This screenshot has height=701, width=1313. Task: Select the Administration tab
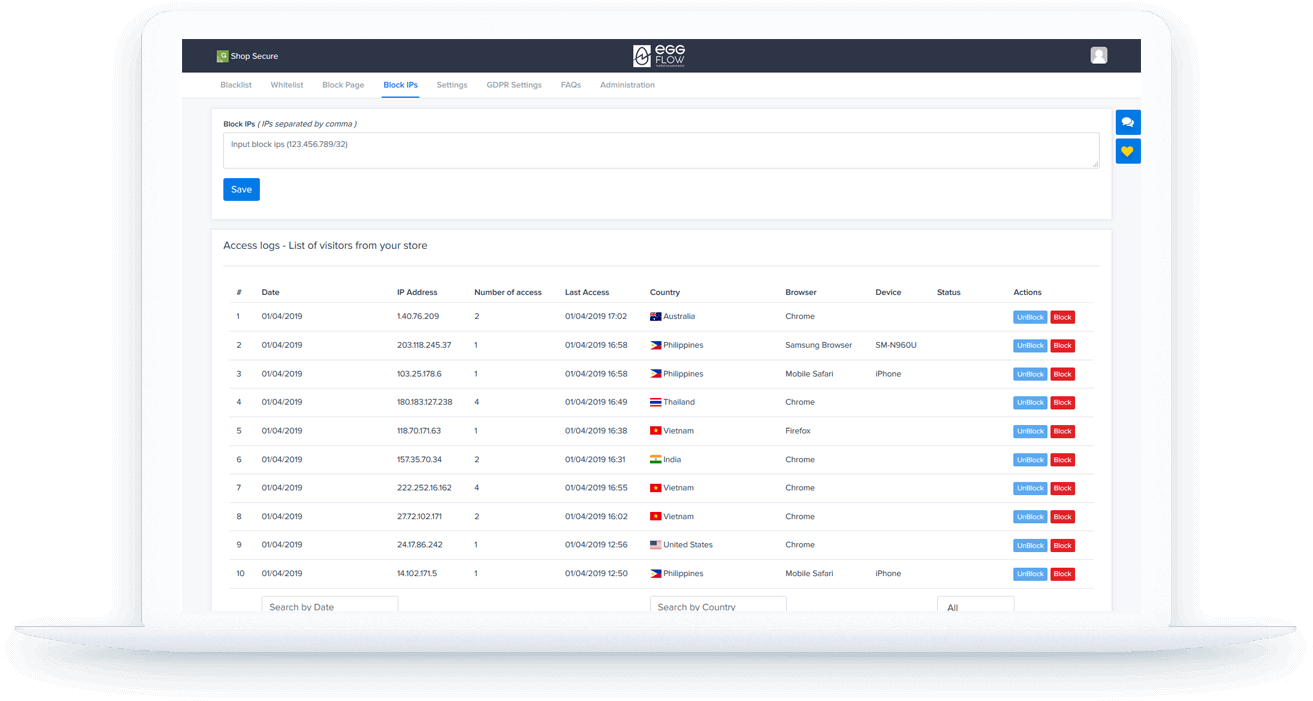click(x=627, y=85)
